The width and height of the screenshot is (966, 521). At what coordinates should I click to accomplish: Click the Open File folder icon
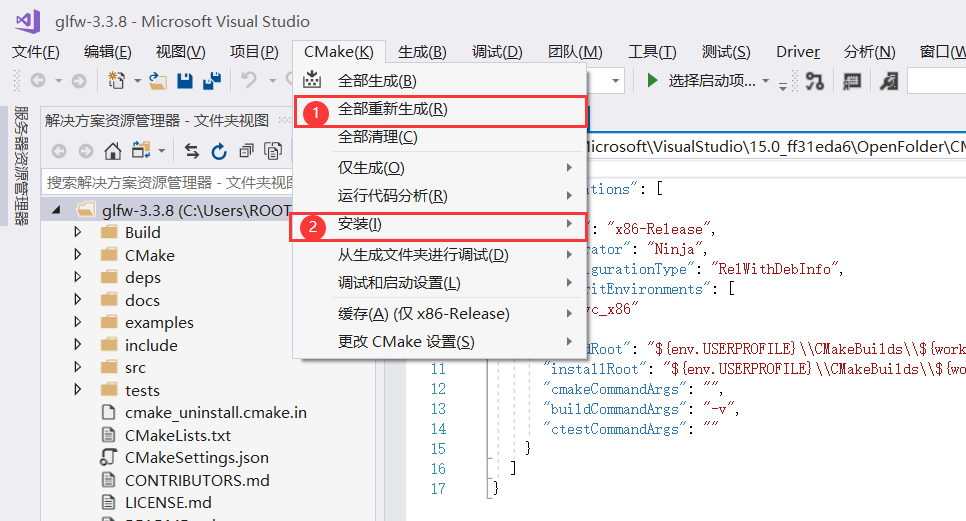157,81
